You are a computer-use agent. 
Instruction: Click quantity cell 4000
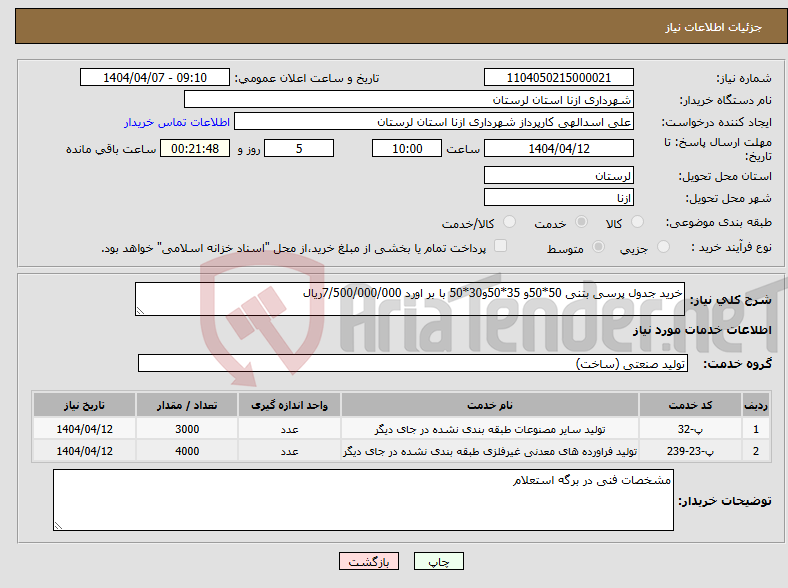(x=187, y=451)
